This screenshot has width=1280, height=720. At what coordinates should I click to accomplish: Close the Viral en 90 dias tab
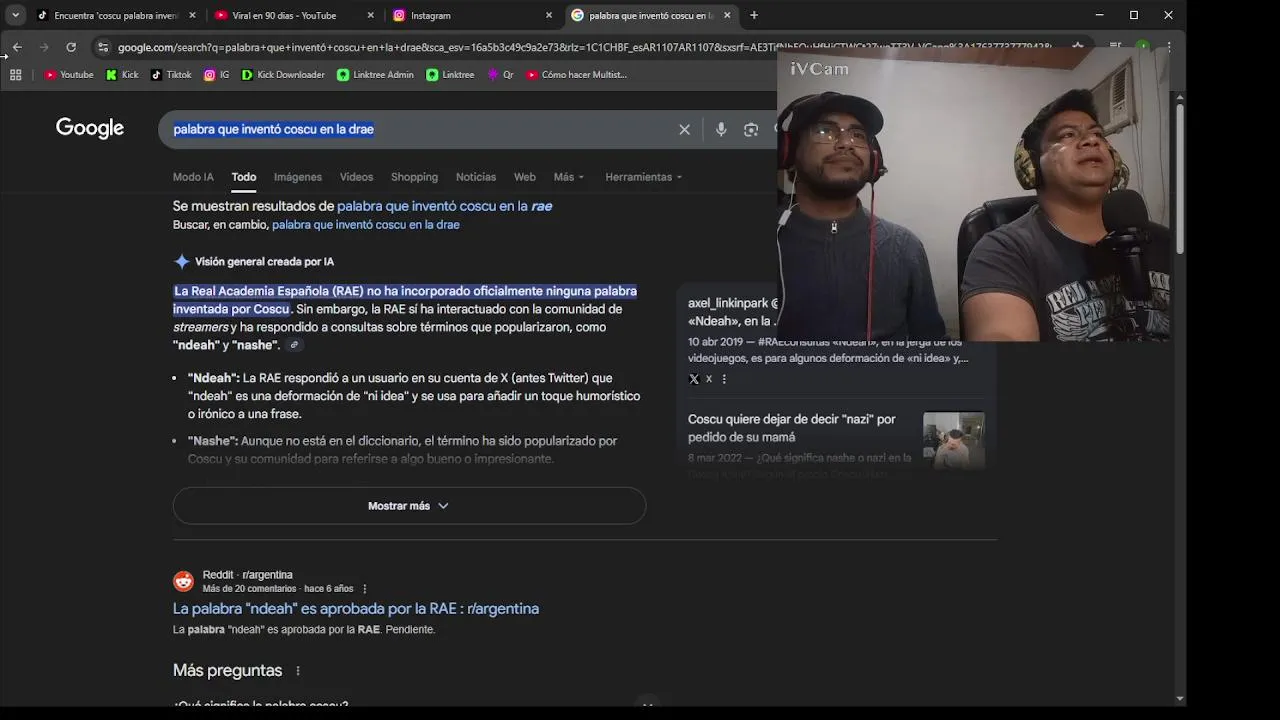pos(371,15)
